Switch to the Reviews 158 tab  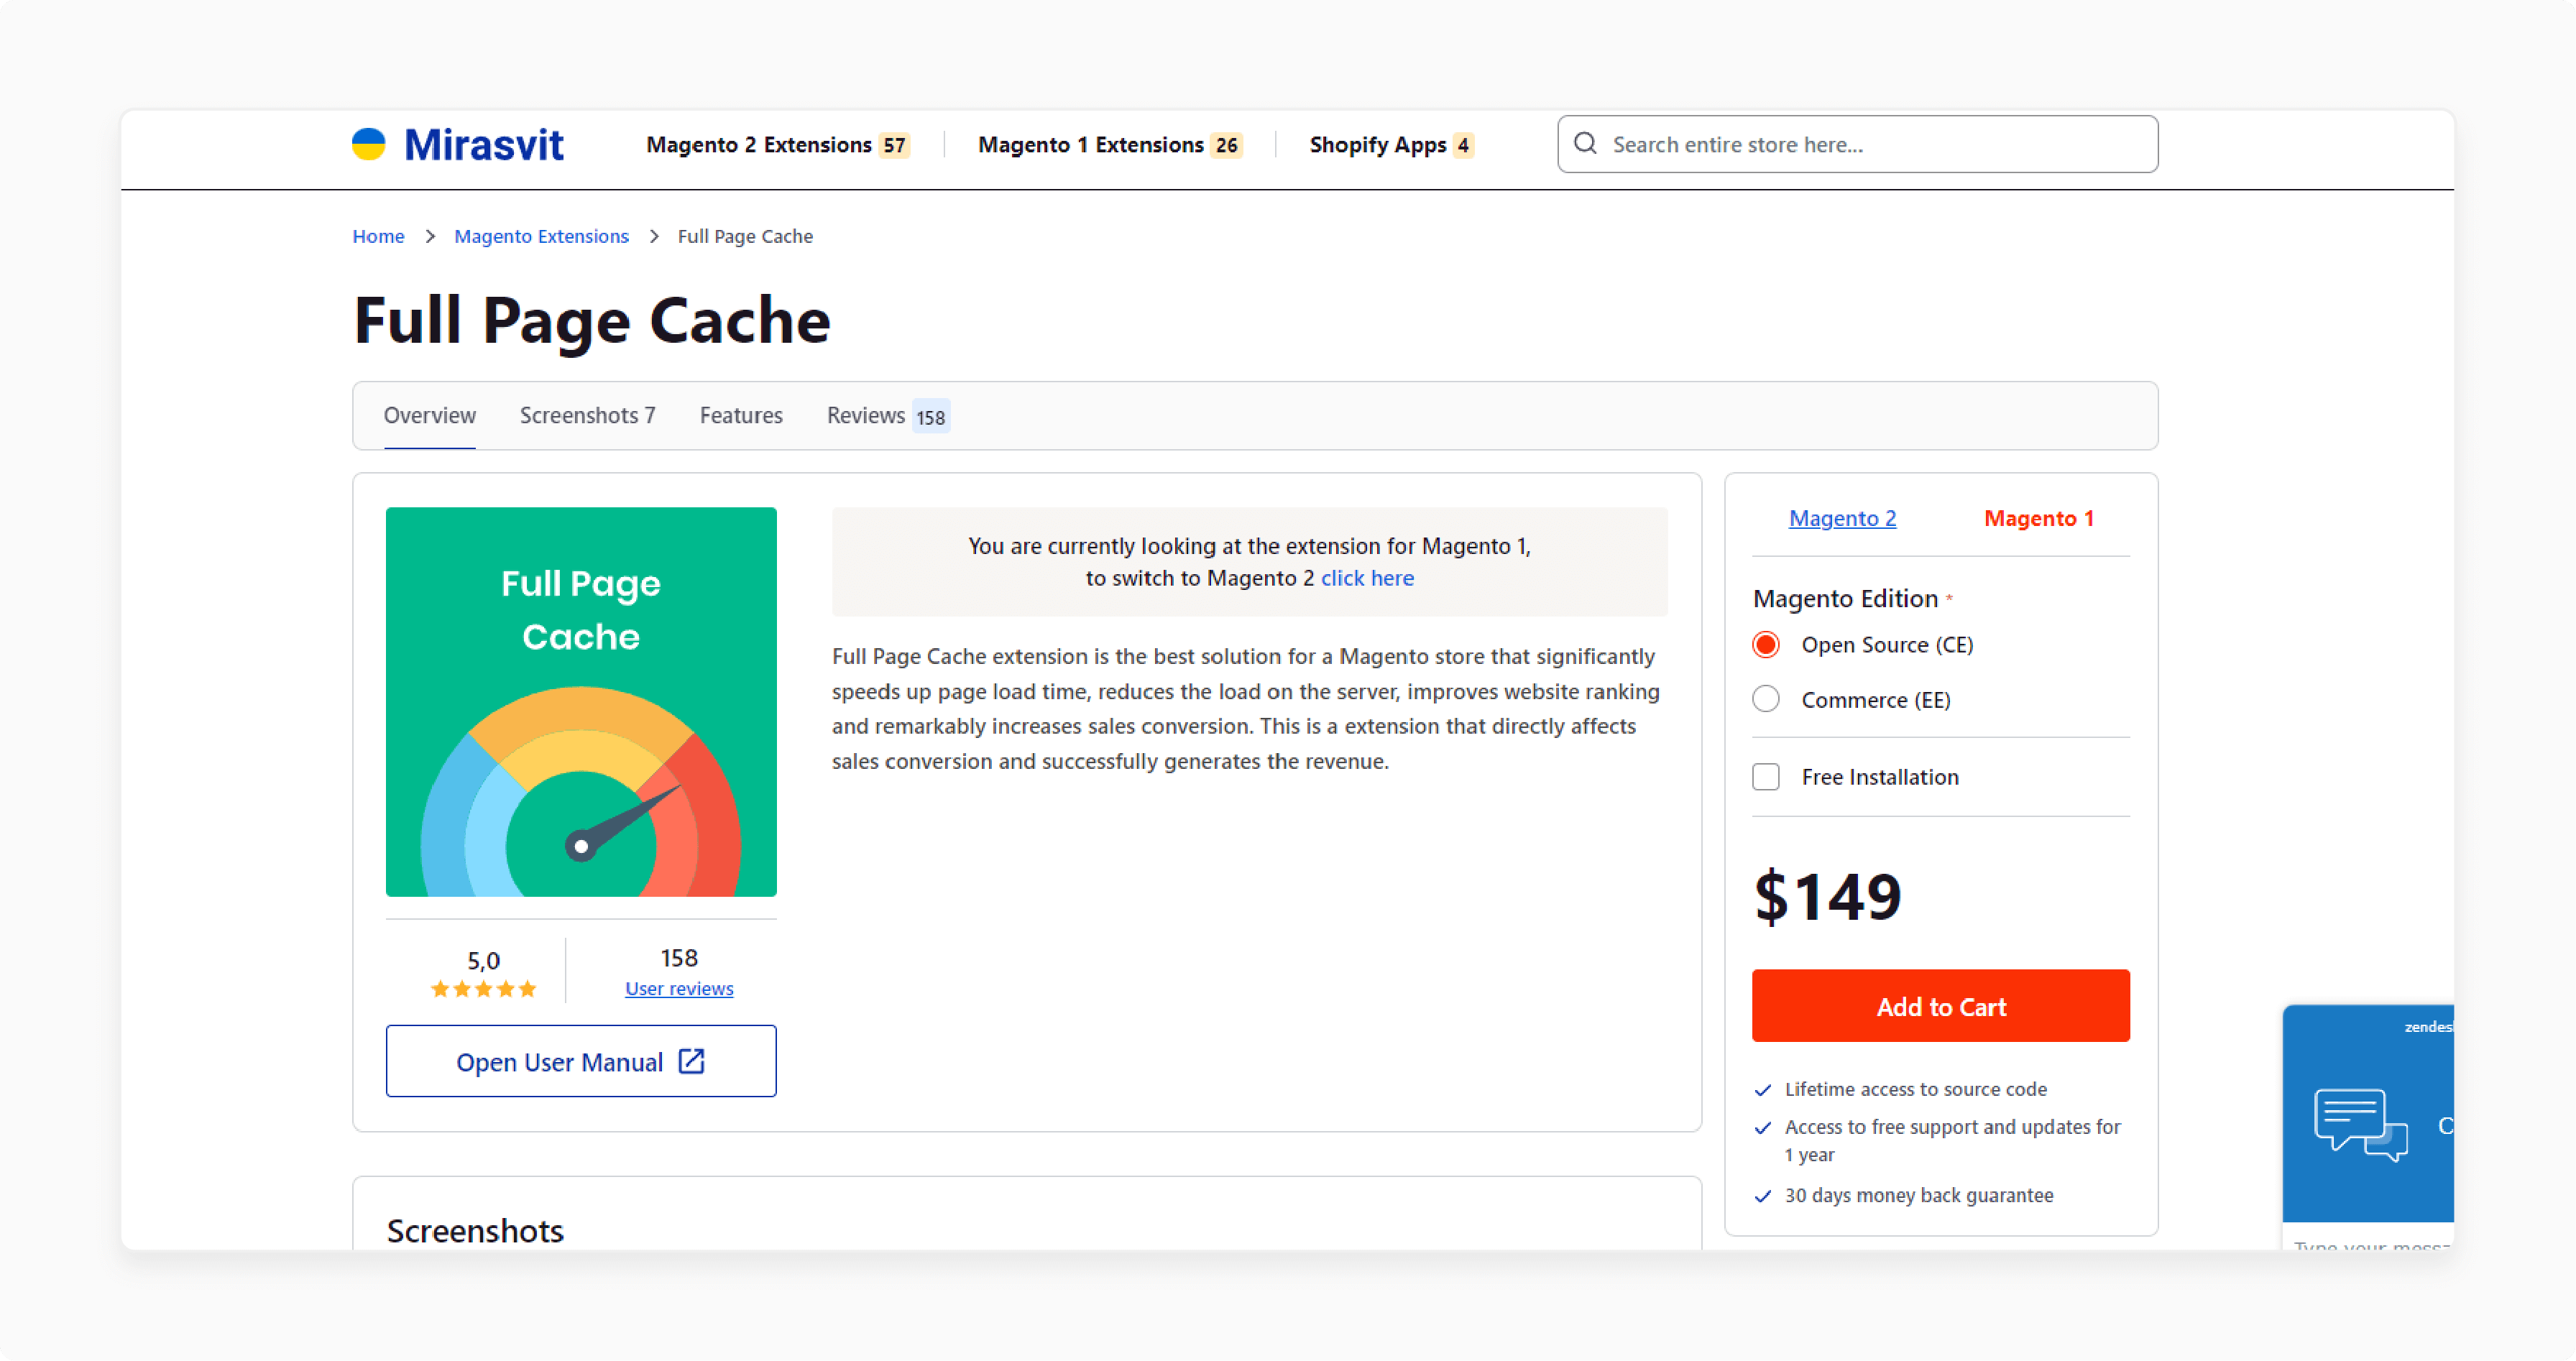click(x=887, y=416)
